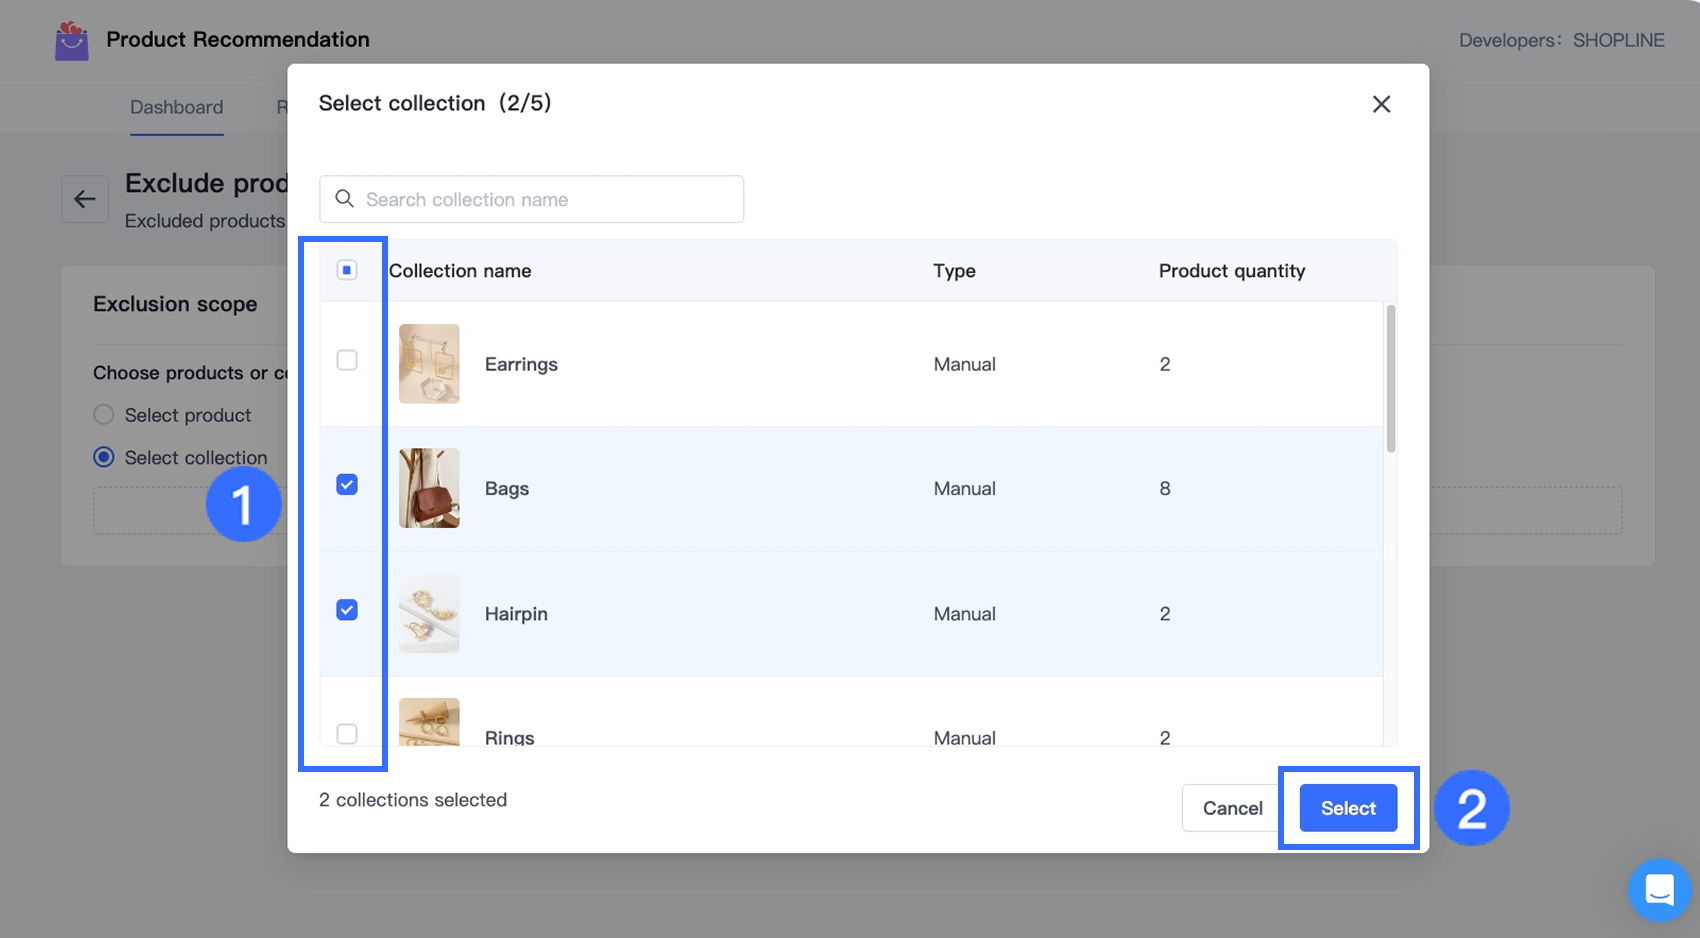Viewport: 1700px width, 938px height.
Task: Close the Select collection dialog
Action: [x=1381, y=104]
